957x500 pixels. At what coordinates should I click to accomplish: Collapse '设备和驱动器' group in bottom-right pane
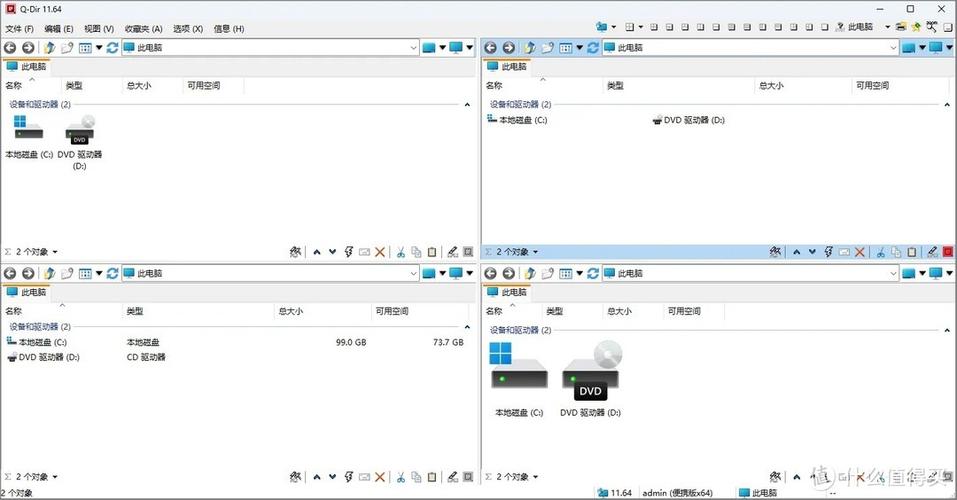click(x=947, y=330)
